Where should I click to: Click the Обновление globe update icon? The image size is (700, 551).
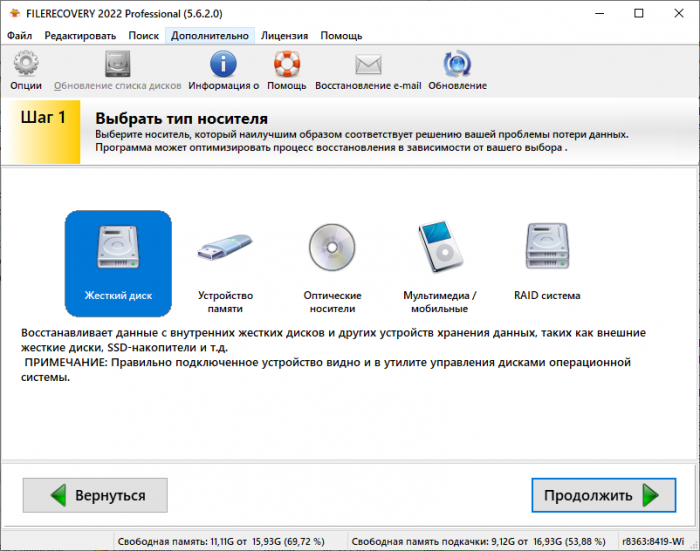coord(457,64)
